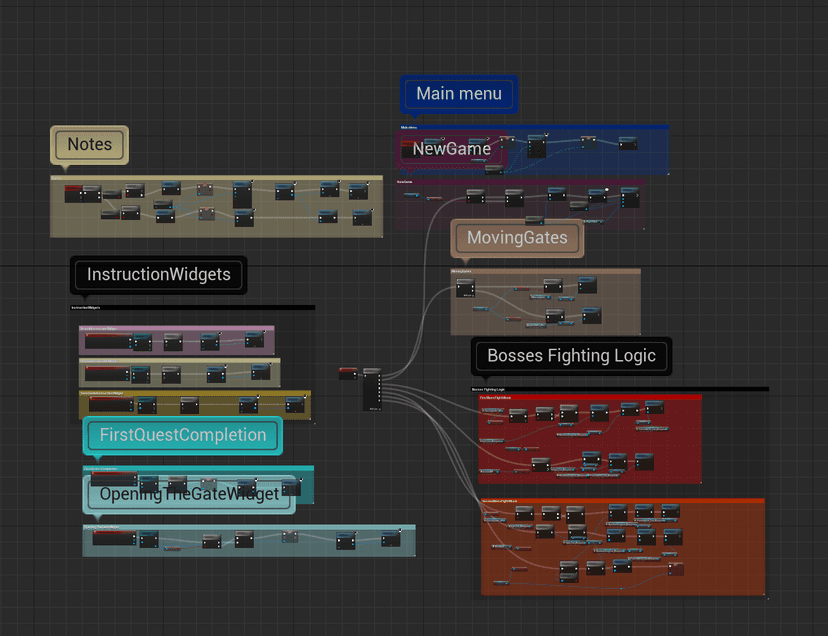Select the Main menu comment bubble
Image resolution: width=828 pixels, height=636 pixels.
458,94
